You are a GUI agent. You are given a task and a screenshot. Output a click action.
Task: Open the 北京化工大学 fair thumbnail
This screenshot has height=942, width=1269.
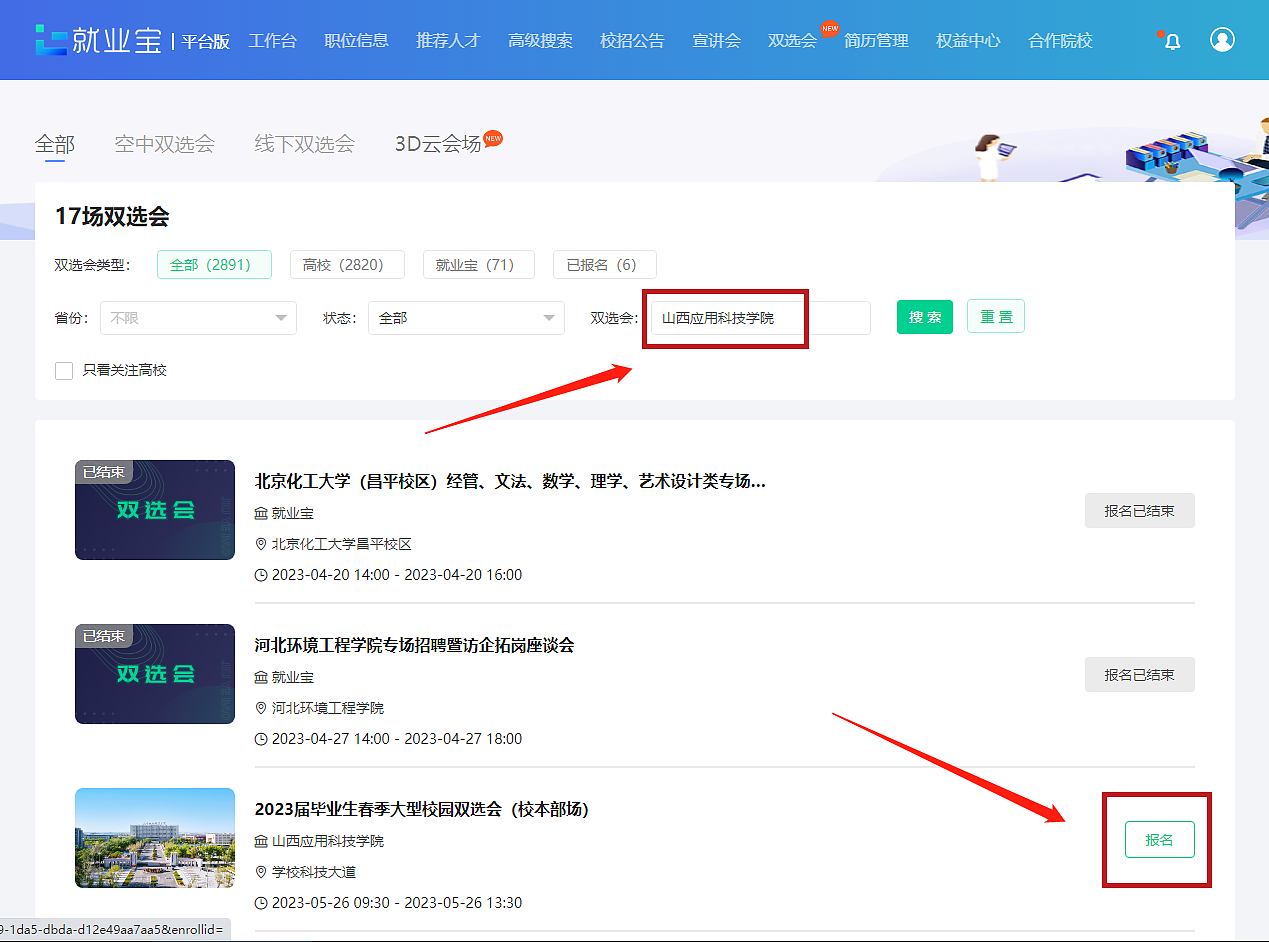point(155,510)
